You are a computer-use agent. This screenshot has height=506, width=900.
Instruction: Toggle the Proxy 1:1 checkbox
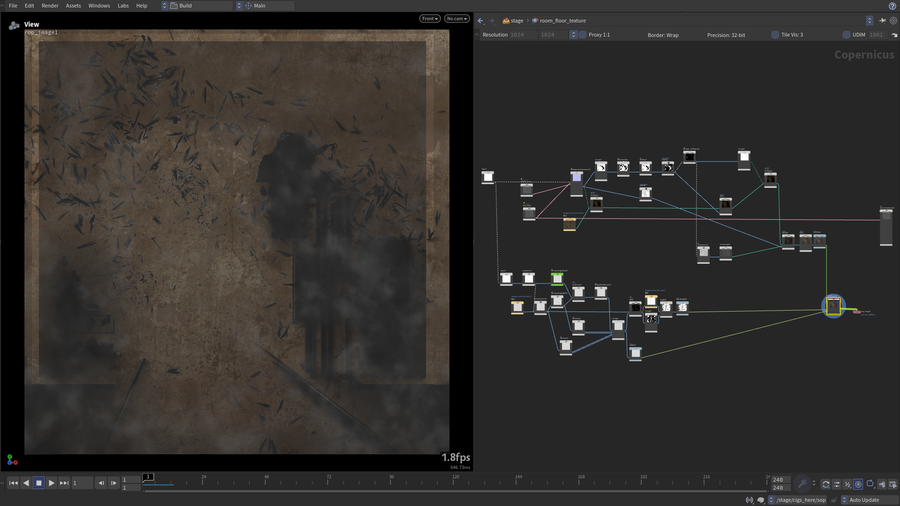click(583, 35)
